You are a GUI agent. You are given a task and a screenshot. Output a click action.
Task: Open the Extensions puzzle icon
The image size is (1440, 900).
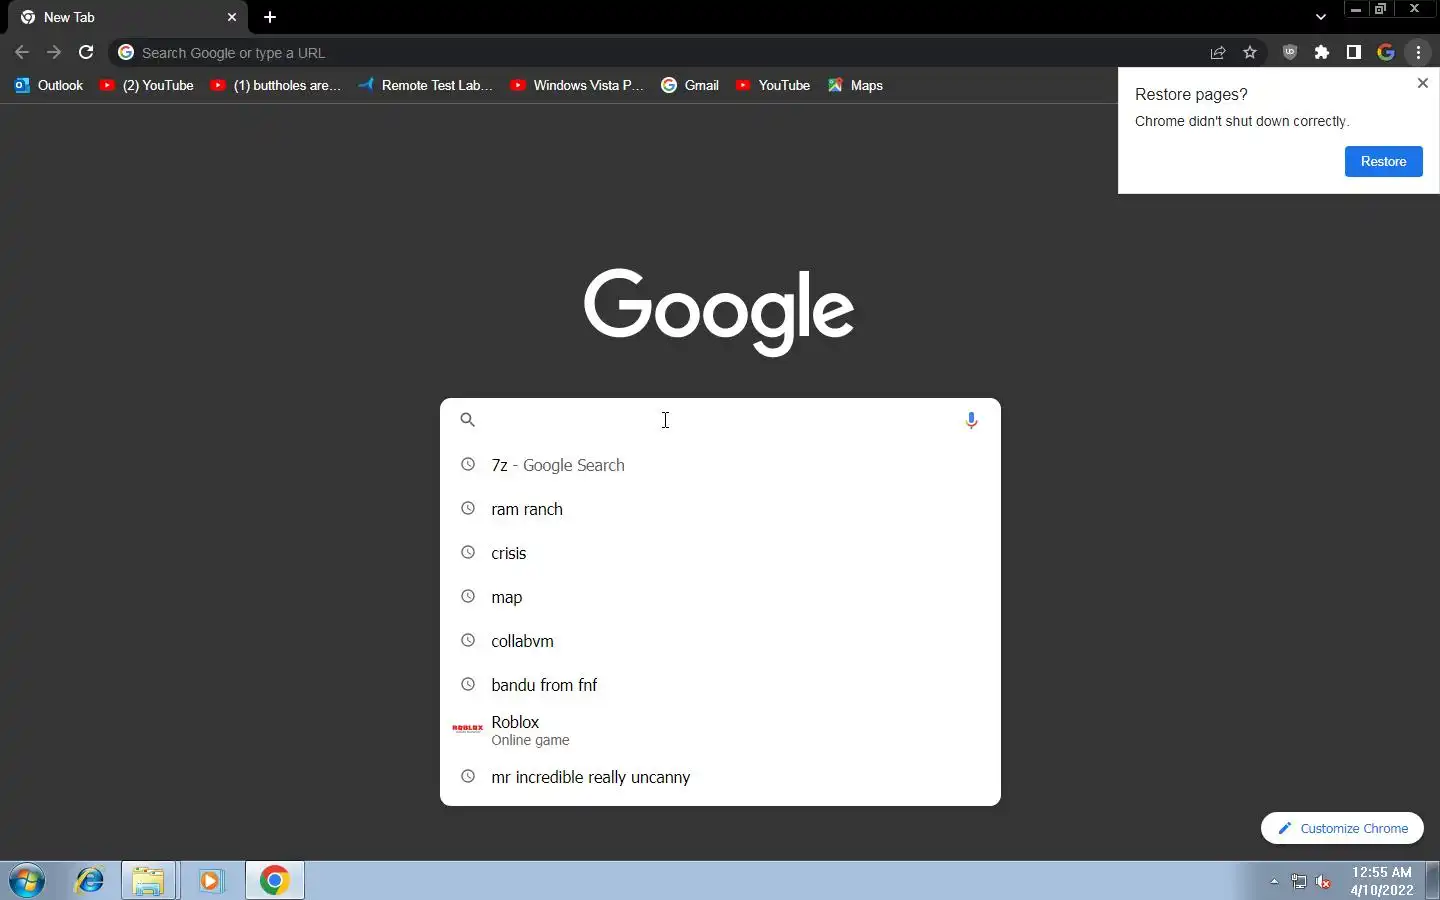1322,53
